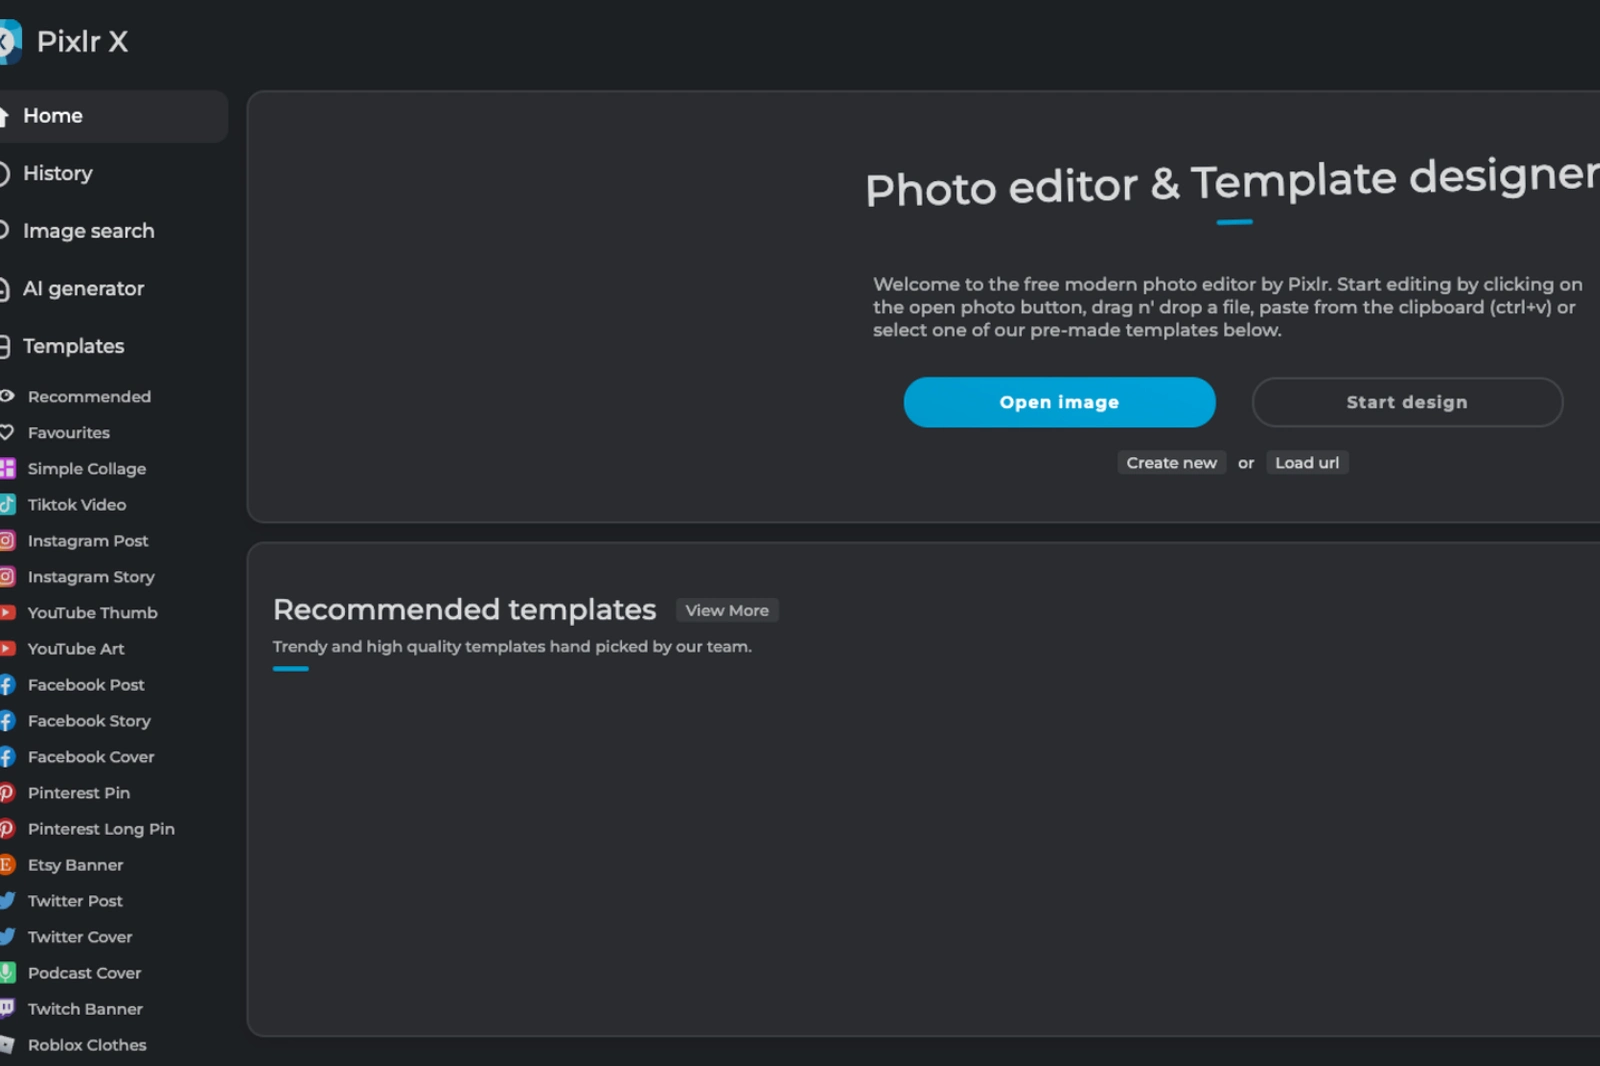Select the Favourites templates category
The width and height of the screenshot is (1600, 1066).
(69, 432)
